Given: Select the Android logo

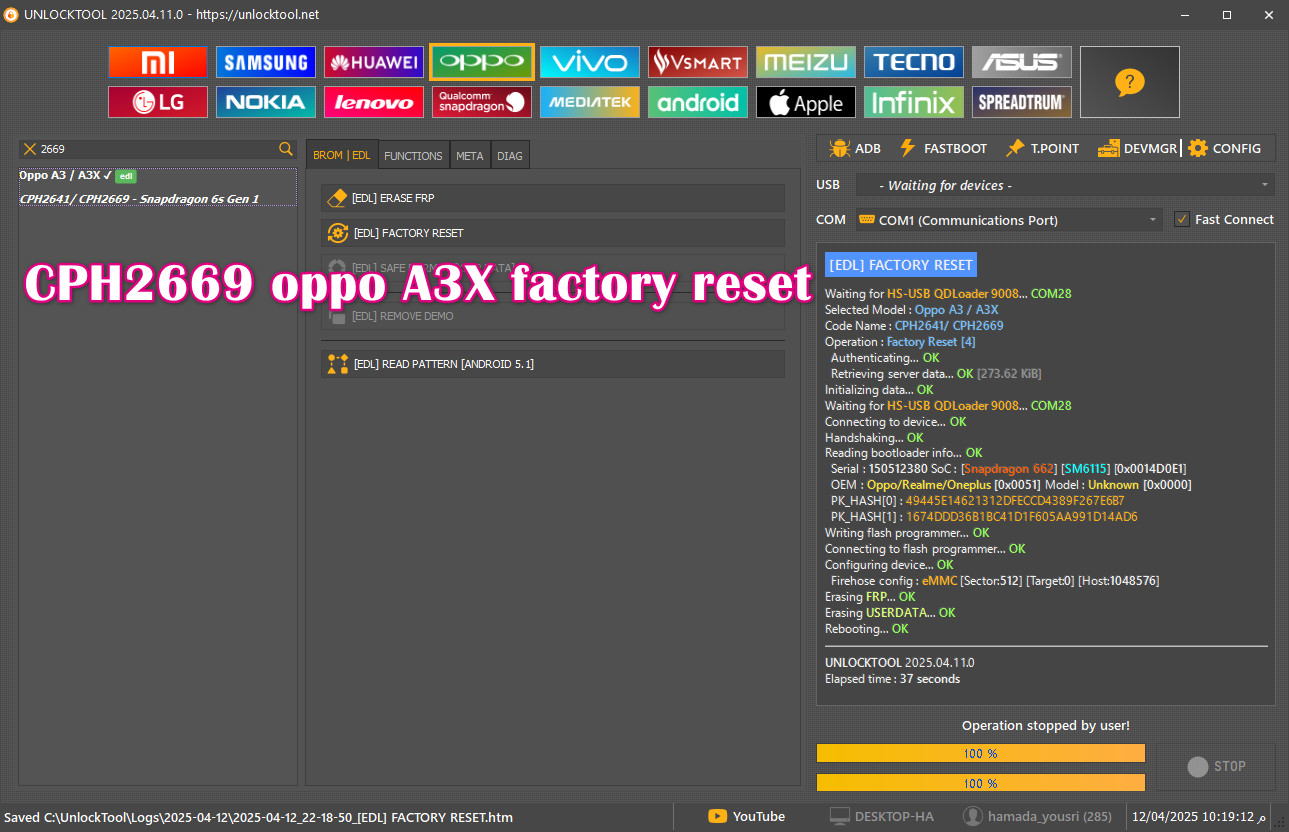Looking at the screenshot, I should [698, 102].
